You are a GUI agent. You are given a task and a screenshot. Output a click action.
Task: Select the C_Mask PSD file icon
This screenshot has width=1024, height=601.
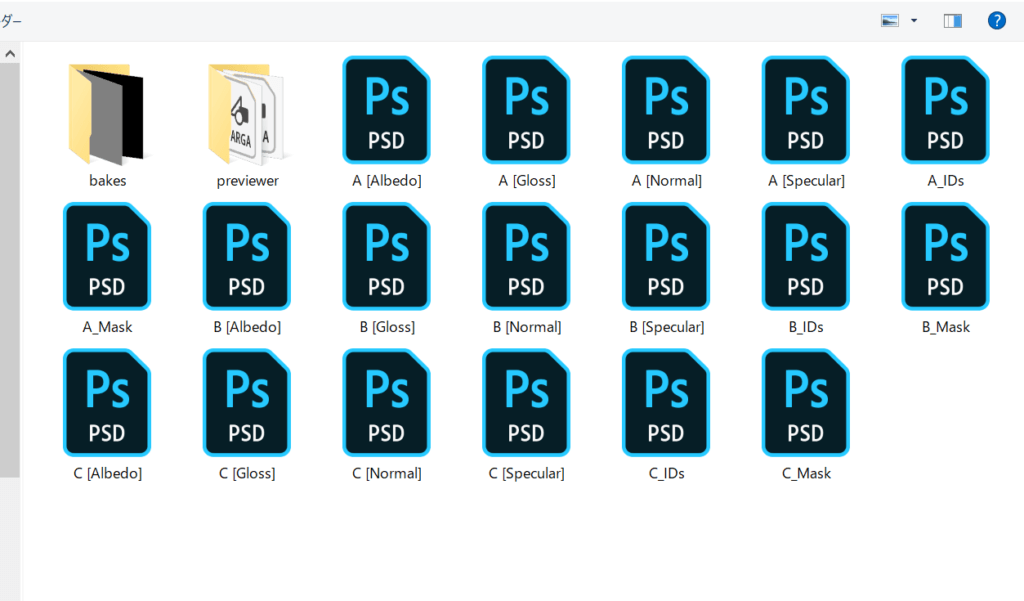pyautogui.click(x=806, y=402)
